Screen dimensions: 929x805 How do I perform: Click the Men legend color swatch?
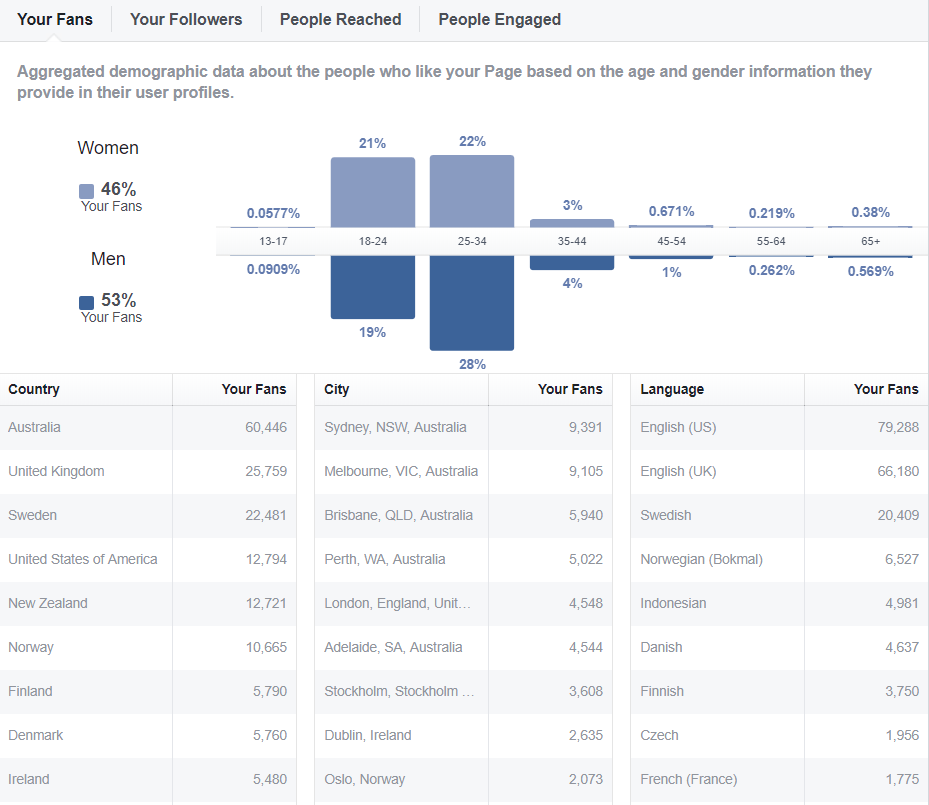[87, 302]
